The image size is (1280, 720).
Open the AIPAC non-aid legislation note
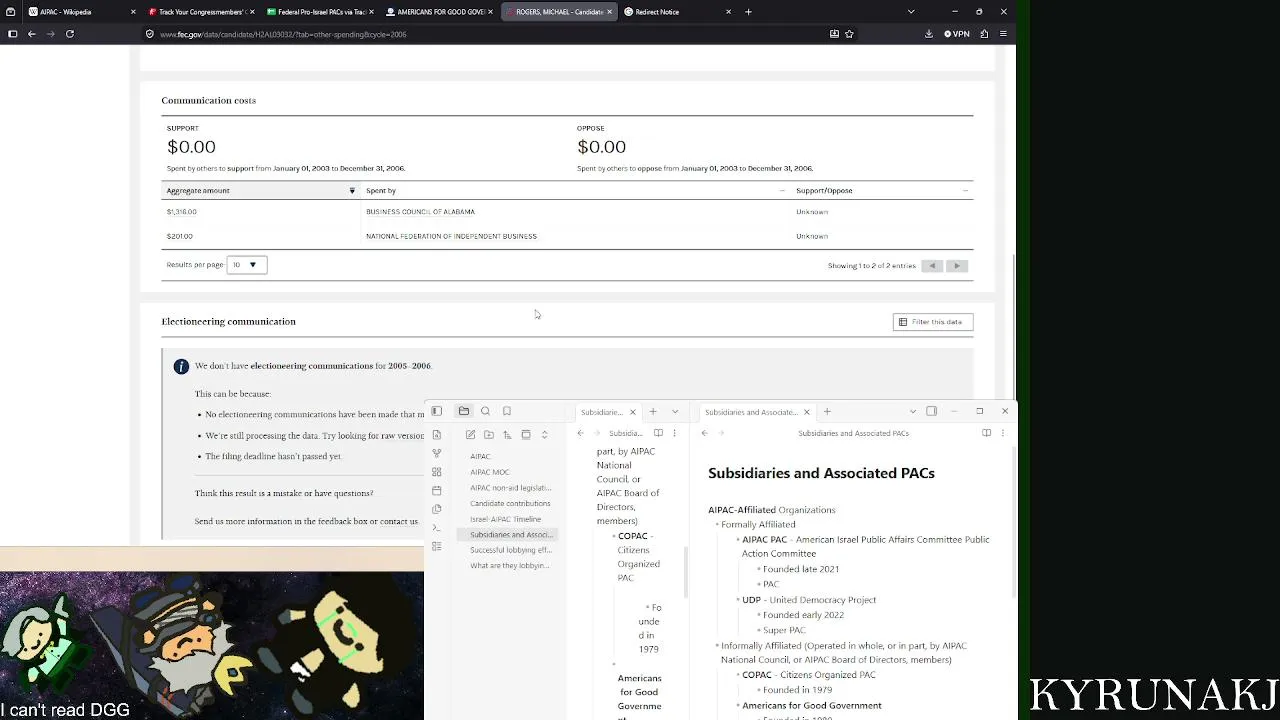(510, 488)
